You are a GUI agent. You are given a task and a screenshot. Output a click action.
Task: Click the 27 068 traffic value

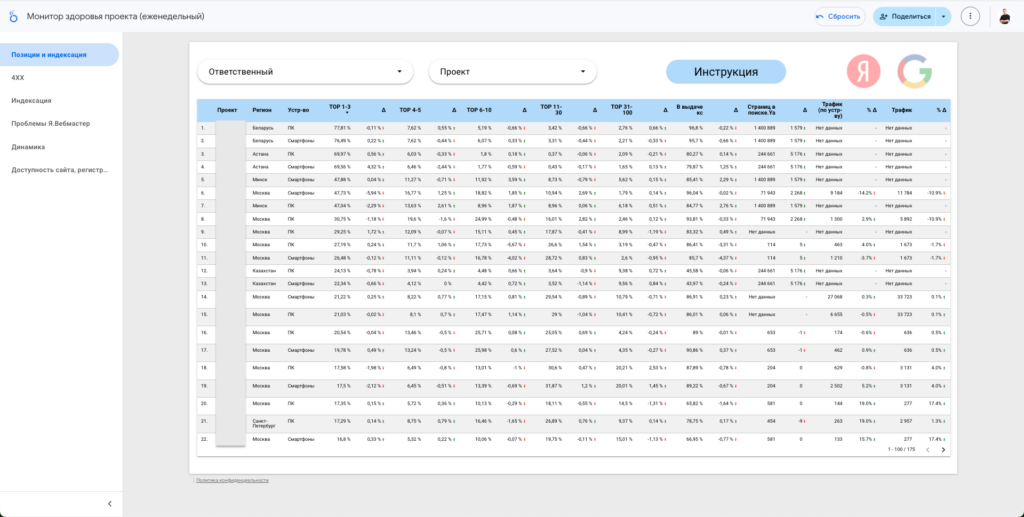tap(835, 296)
